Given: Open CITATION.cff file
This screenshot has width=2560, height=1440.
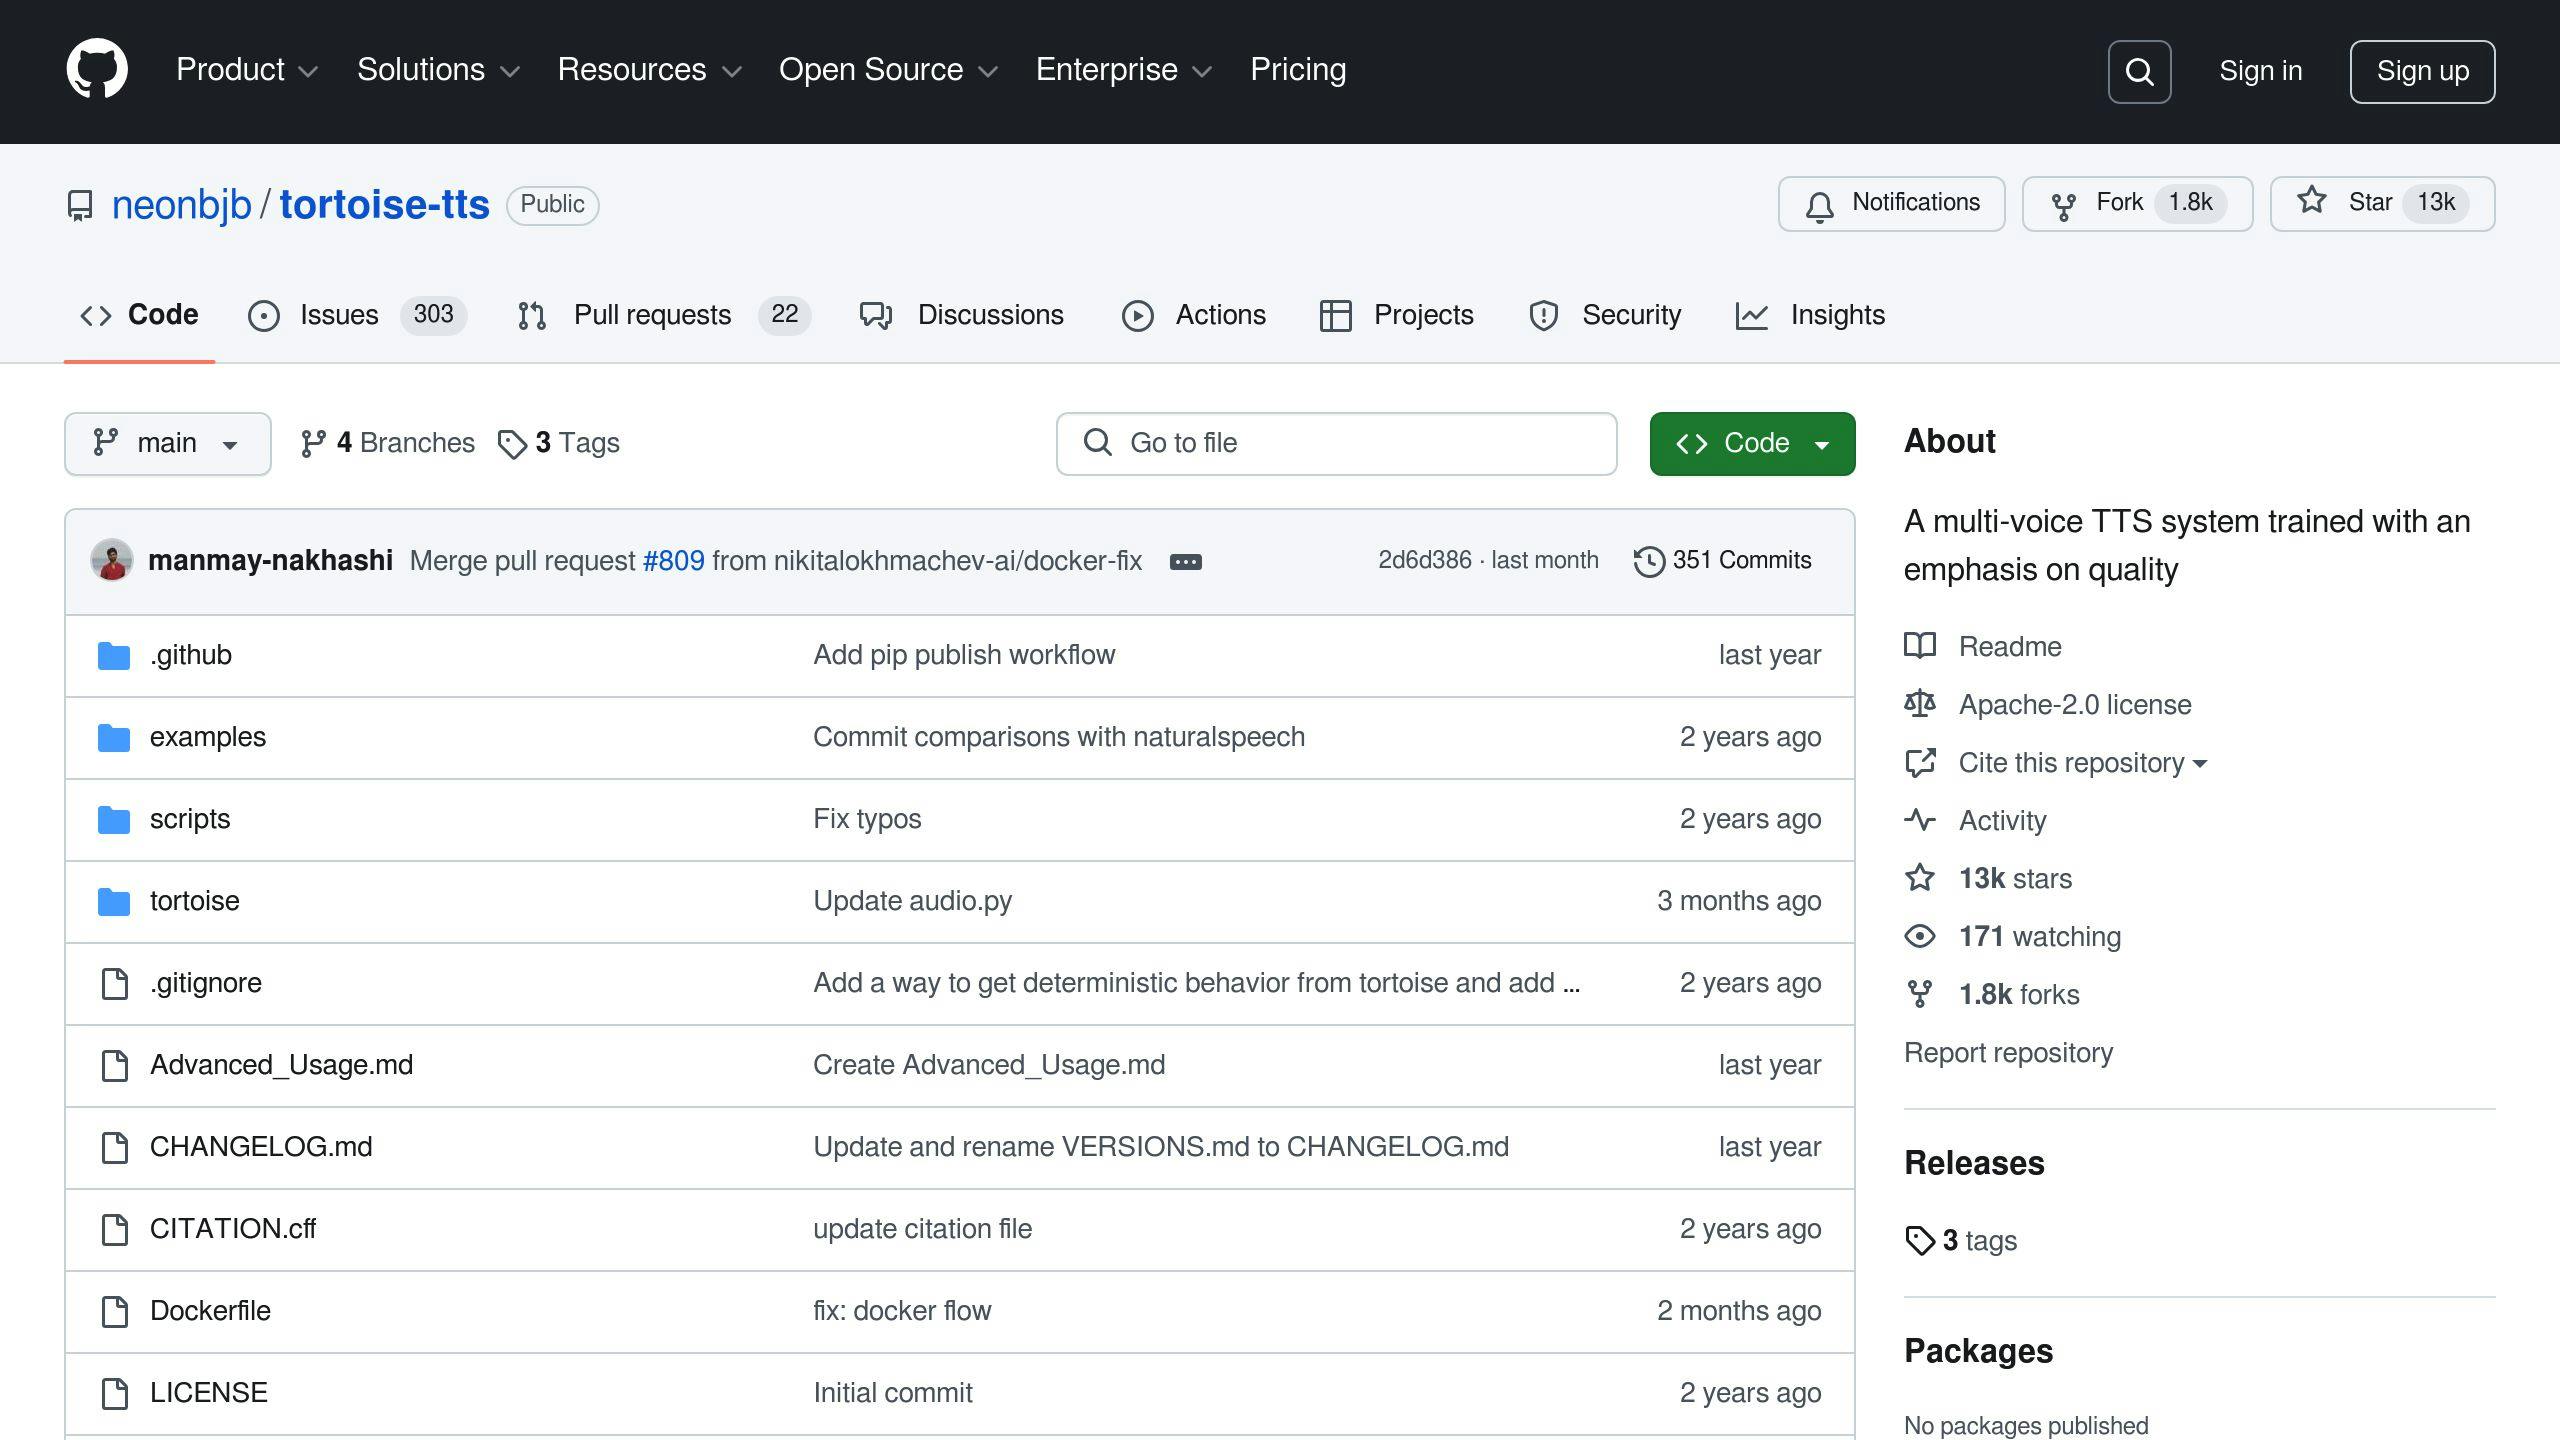Looking at the screenshot, I should point(232,1229).
